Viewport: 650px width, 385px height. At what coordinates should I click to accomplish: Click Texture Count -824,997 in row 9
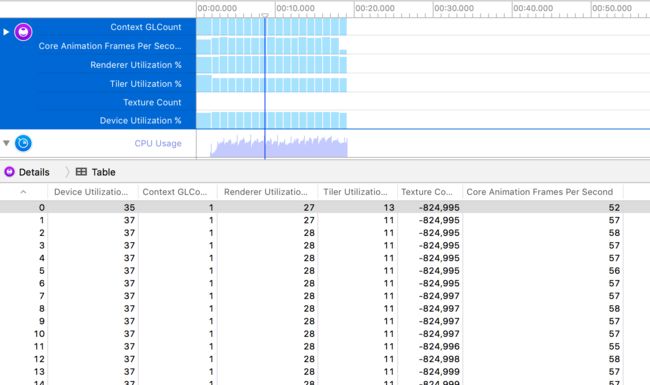pos(439,321)
